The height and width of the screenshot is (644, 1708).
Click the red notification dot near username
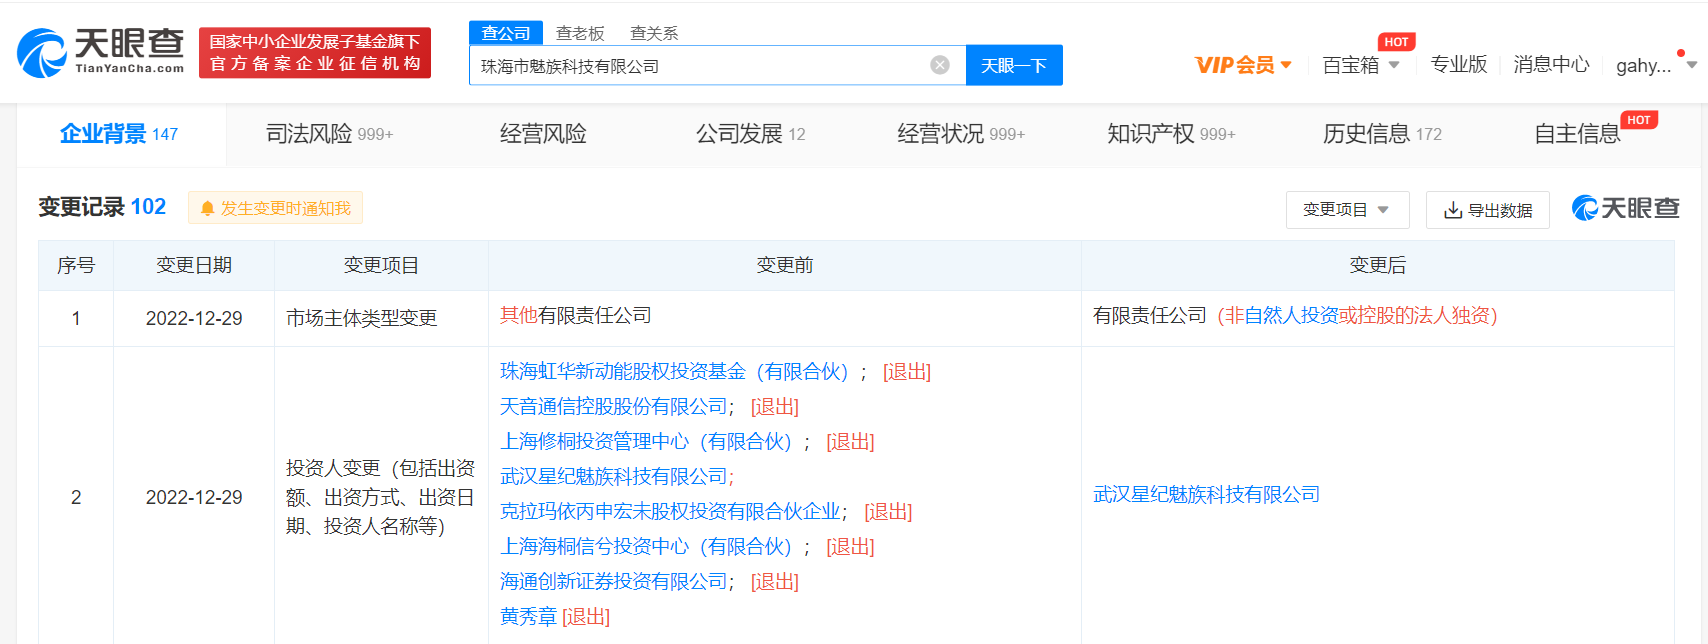point(1681,53)
